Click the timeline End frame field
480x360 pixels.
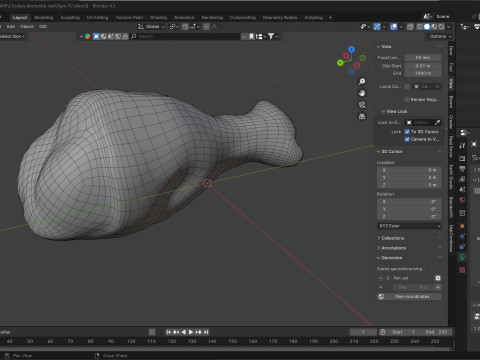(x=436, y=332)
